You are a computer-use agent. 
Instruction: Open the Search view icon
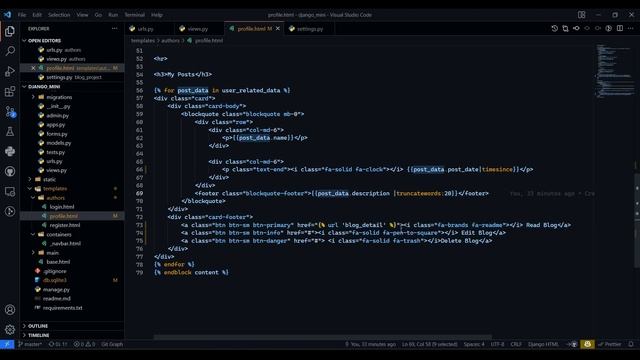coord(10,51)
